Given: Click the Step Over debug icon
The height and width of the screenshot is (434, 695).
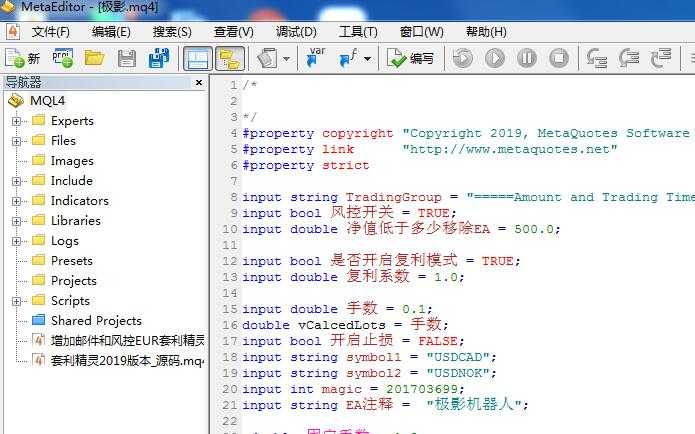Looking at the screenshot, I should click(629, 58).
